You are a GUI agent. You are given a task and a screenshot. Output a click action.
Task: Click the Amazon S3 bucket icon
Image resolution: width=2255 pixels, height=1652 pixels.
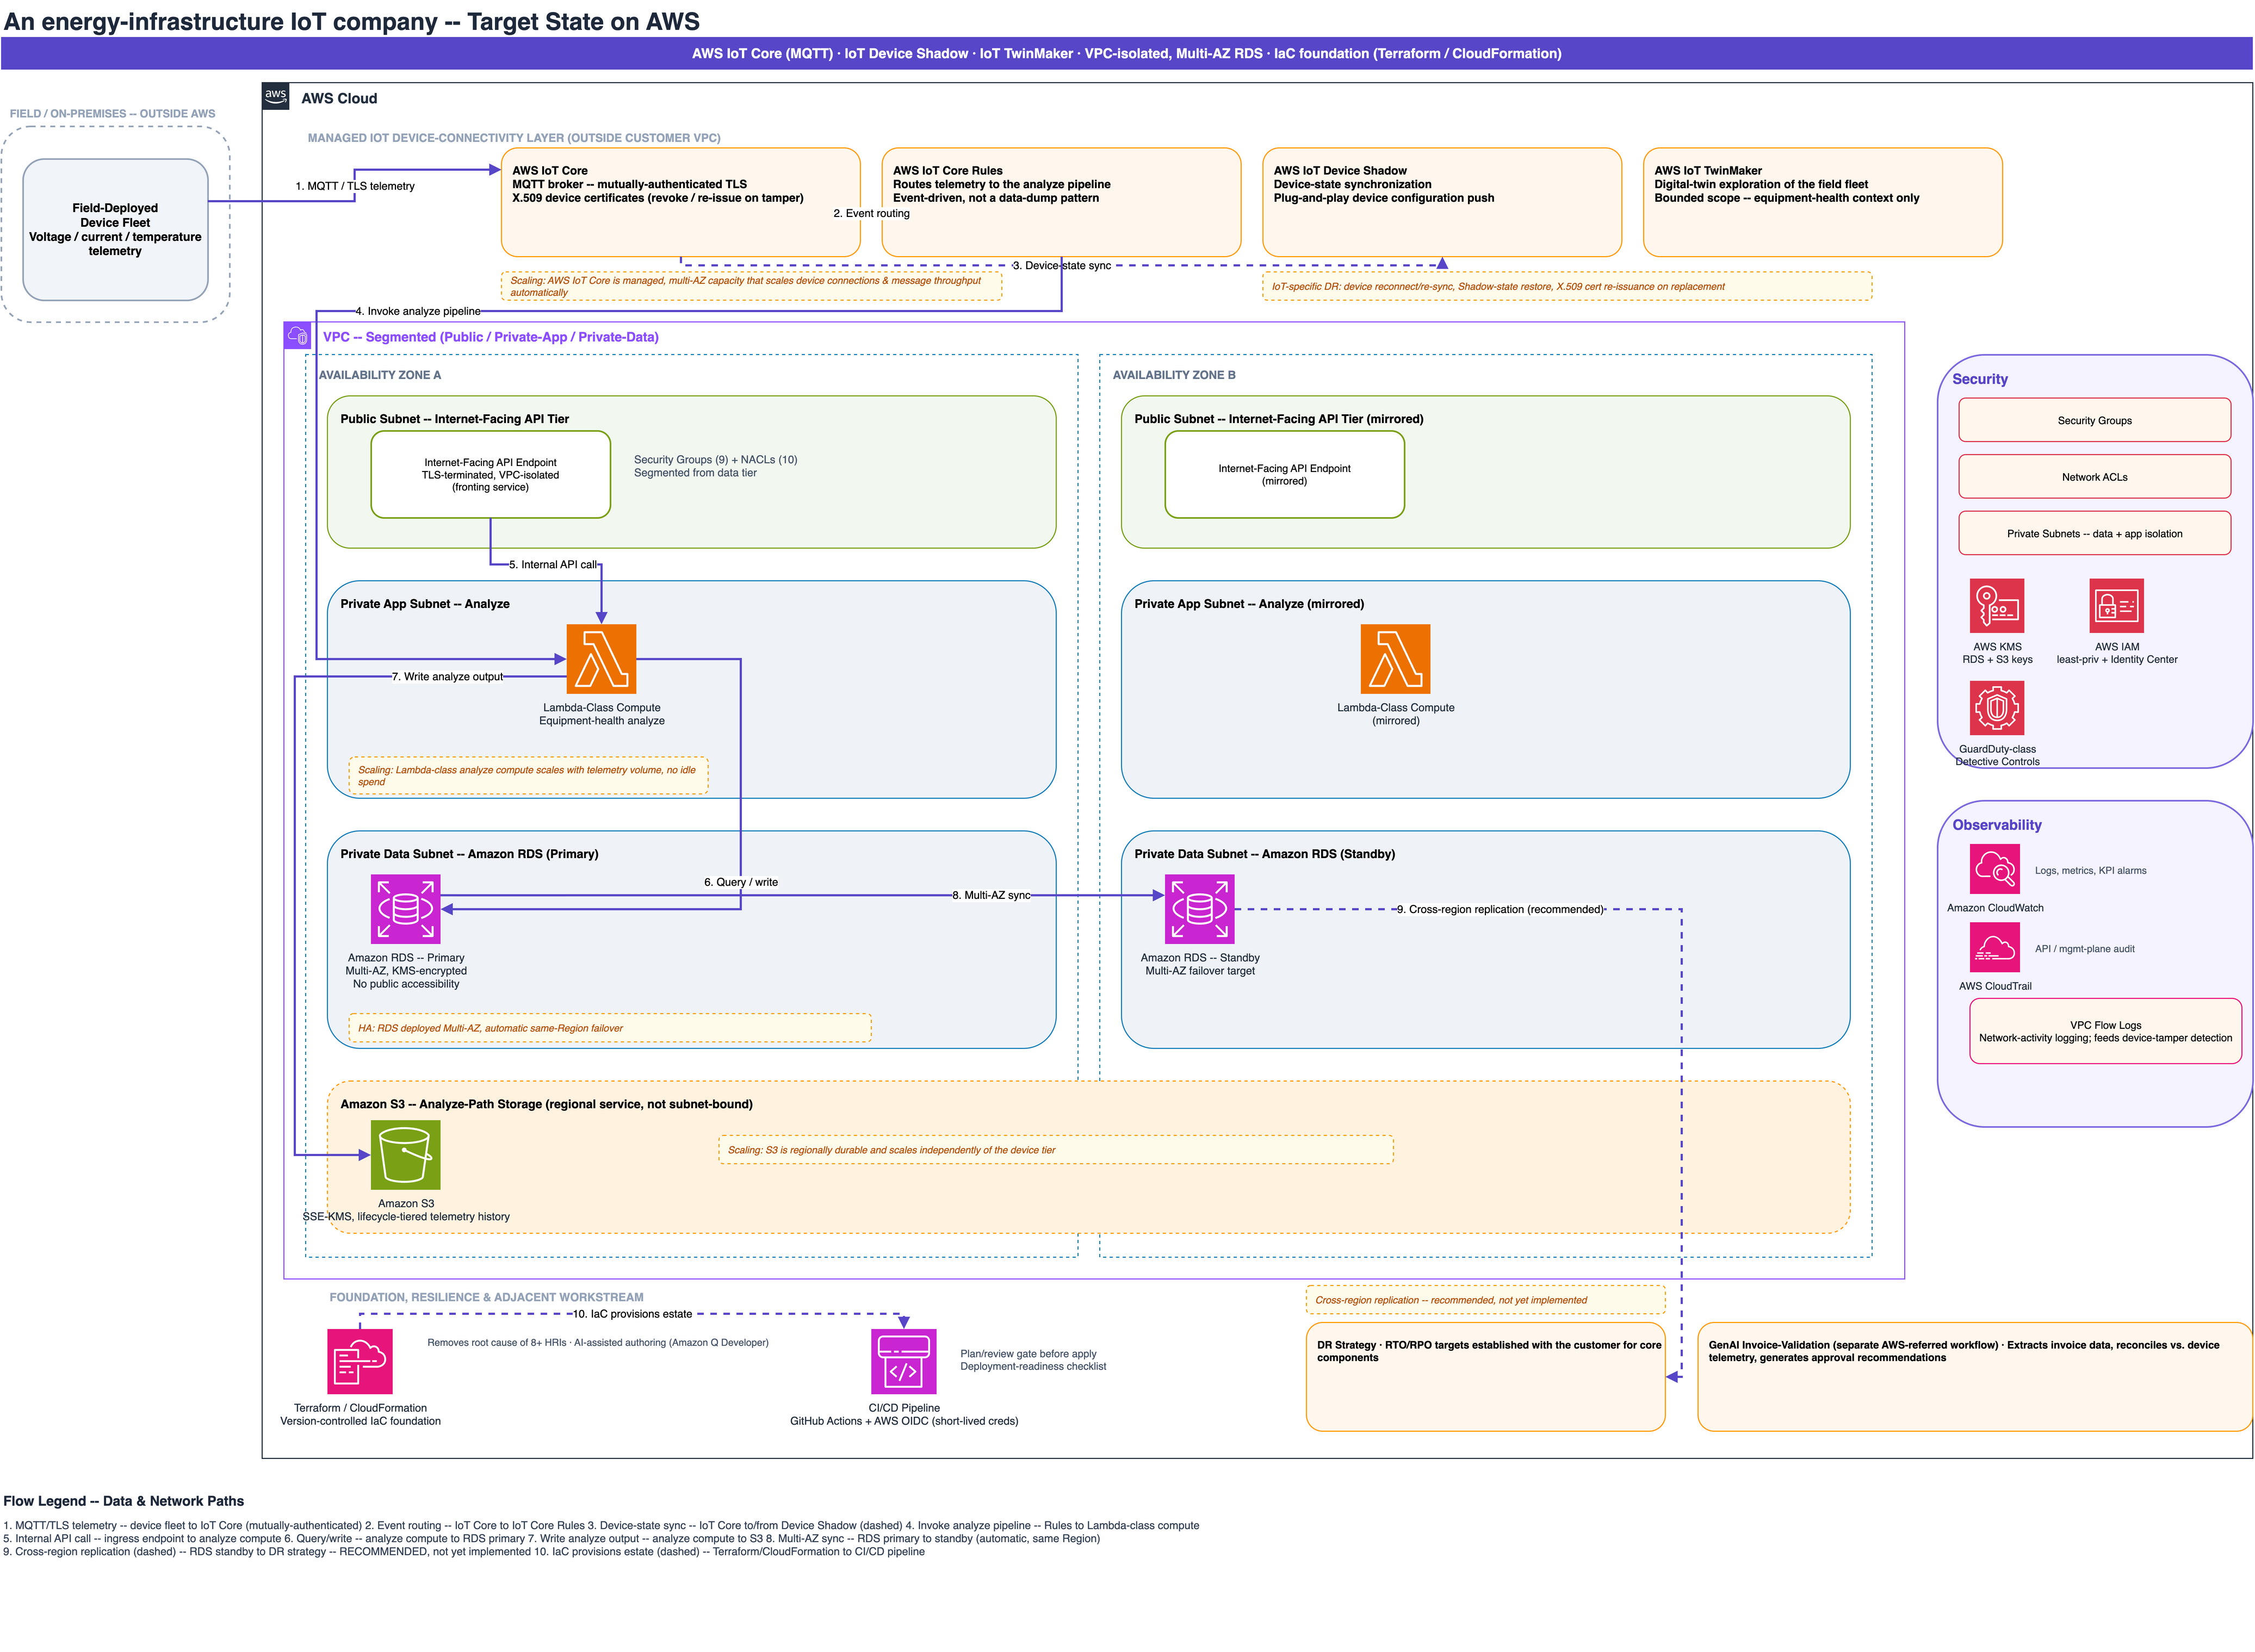click(405, 1154)
